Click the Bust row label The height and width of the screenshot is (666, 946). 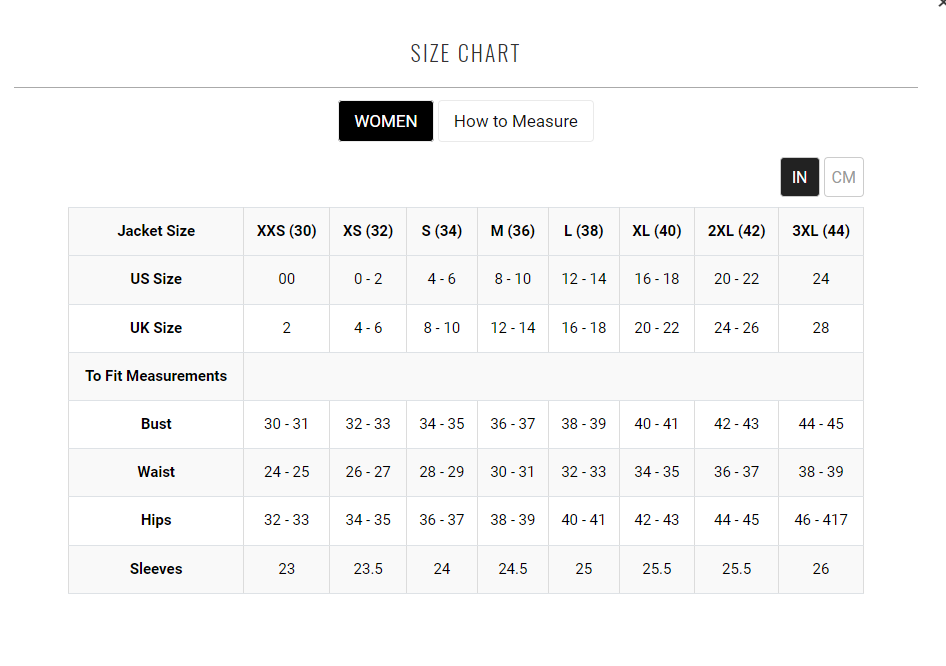tap(156, 424)
